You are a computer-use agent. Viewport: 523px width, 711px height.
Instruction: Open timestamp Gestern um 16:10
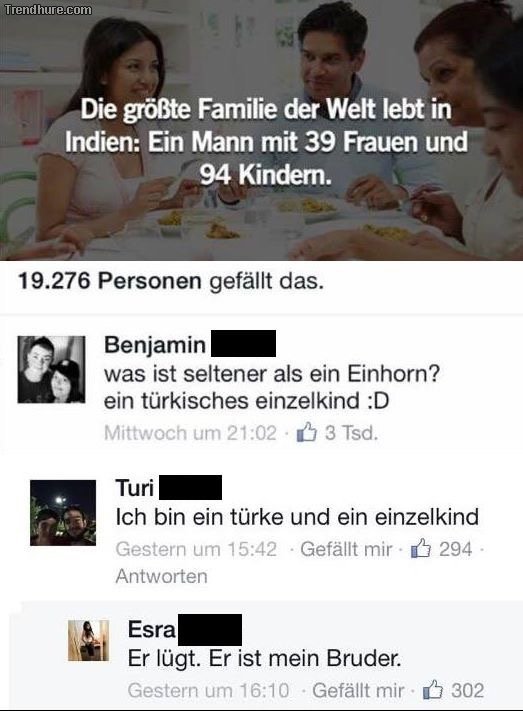(208, 691)
